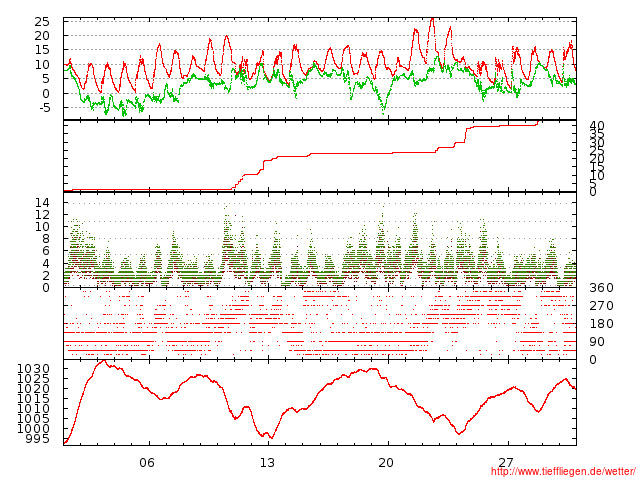
Task: Click the 8 tick on wind speed axis
Action: click(x=46, y=239)
